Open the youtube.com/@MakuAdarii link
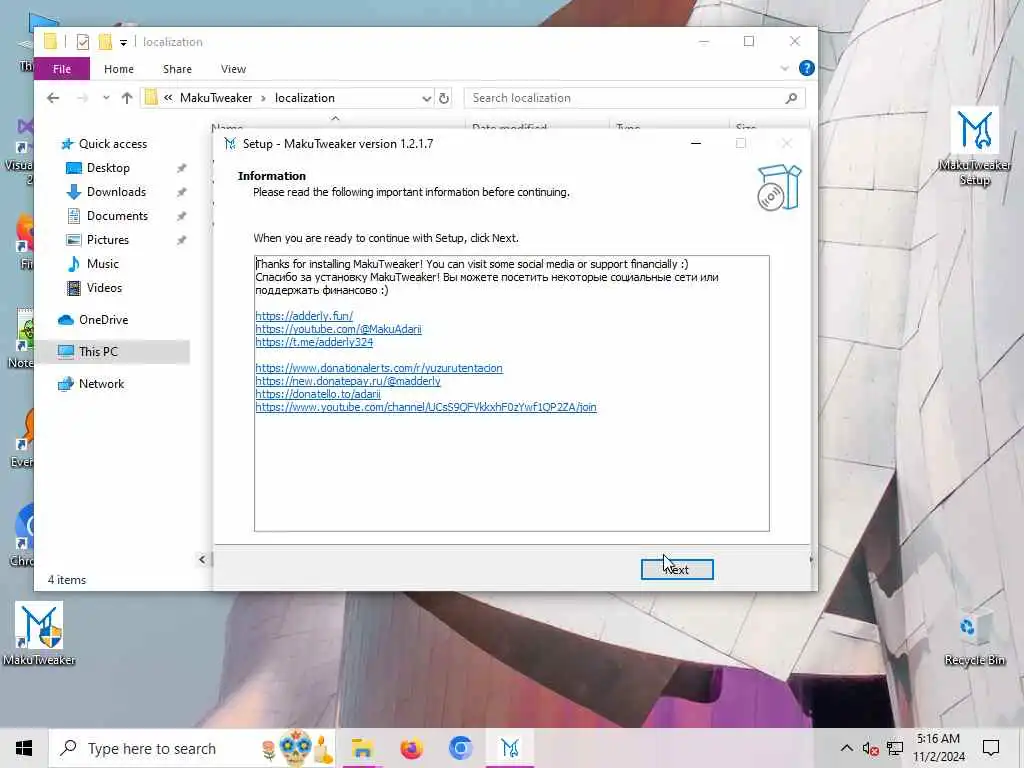The width and height of the screenshot is (1024, 768). point(338,329)
